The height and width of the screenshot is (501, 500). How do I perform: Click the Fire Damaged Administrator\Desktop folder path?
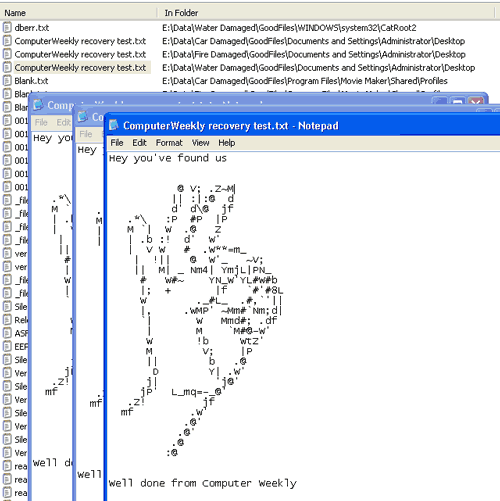click(314, 54)
